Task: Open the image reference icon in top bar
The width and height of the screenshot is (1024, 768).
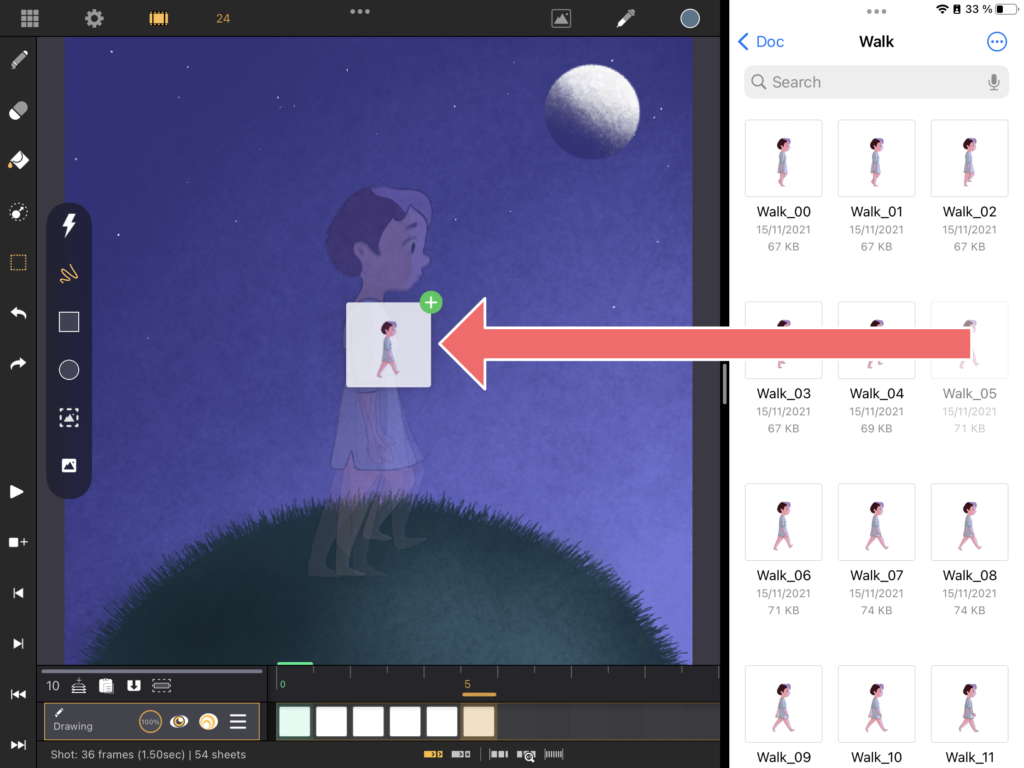Action: (x=561, y=18)
